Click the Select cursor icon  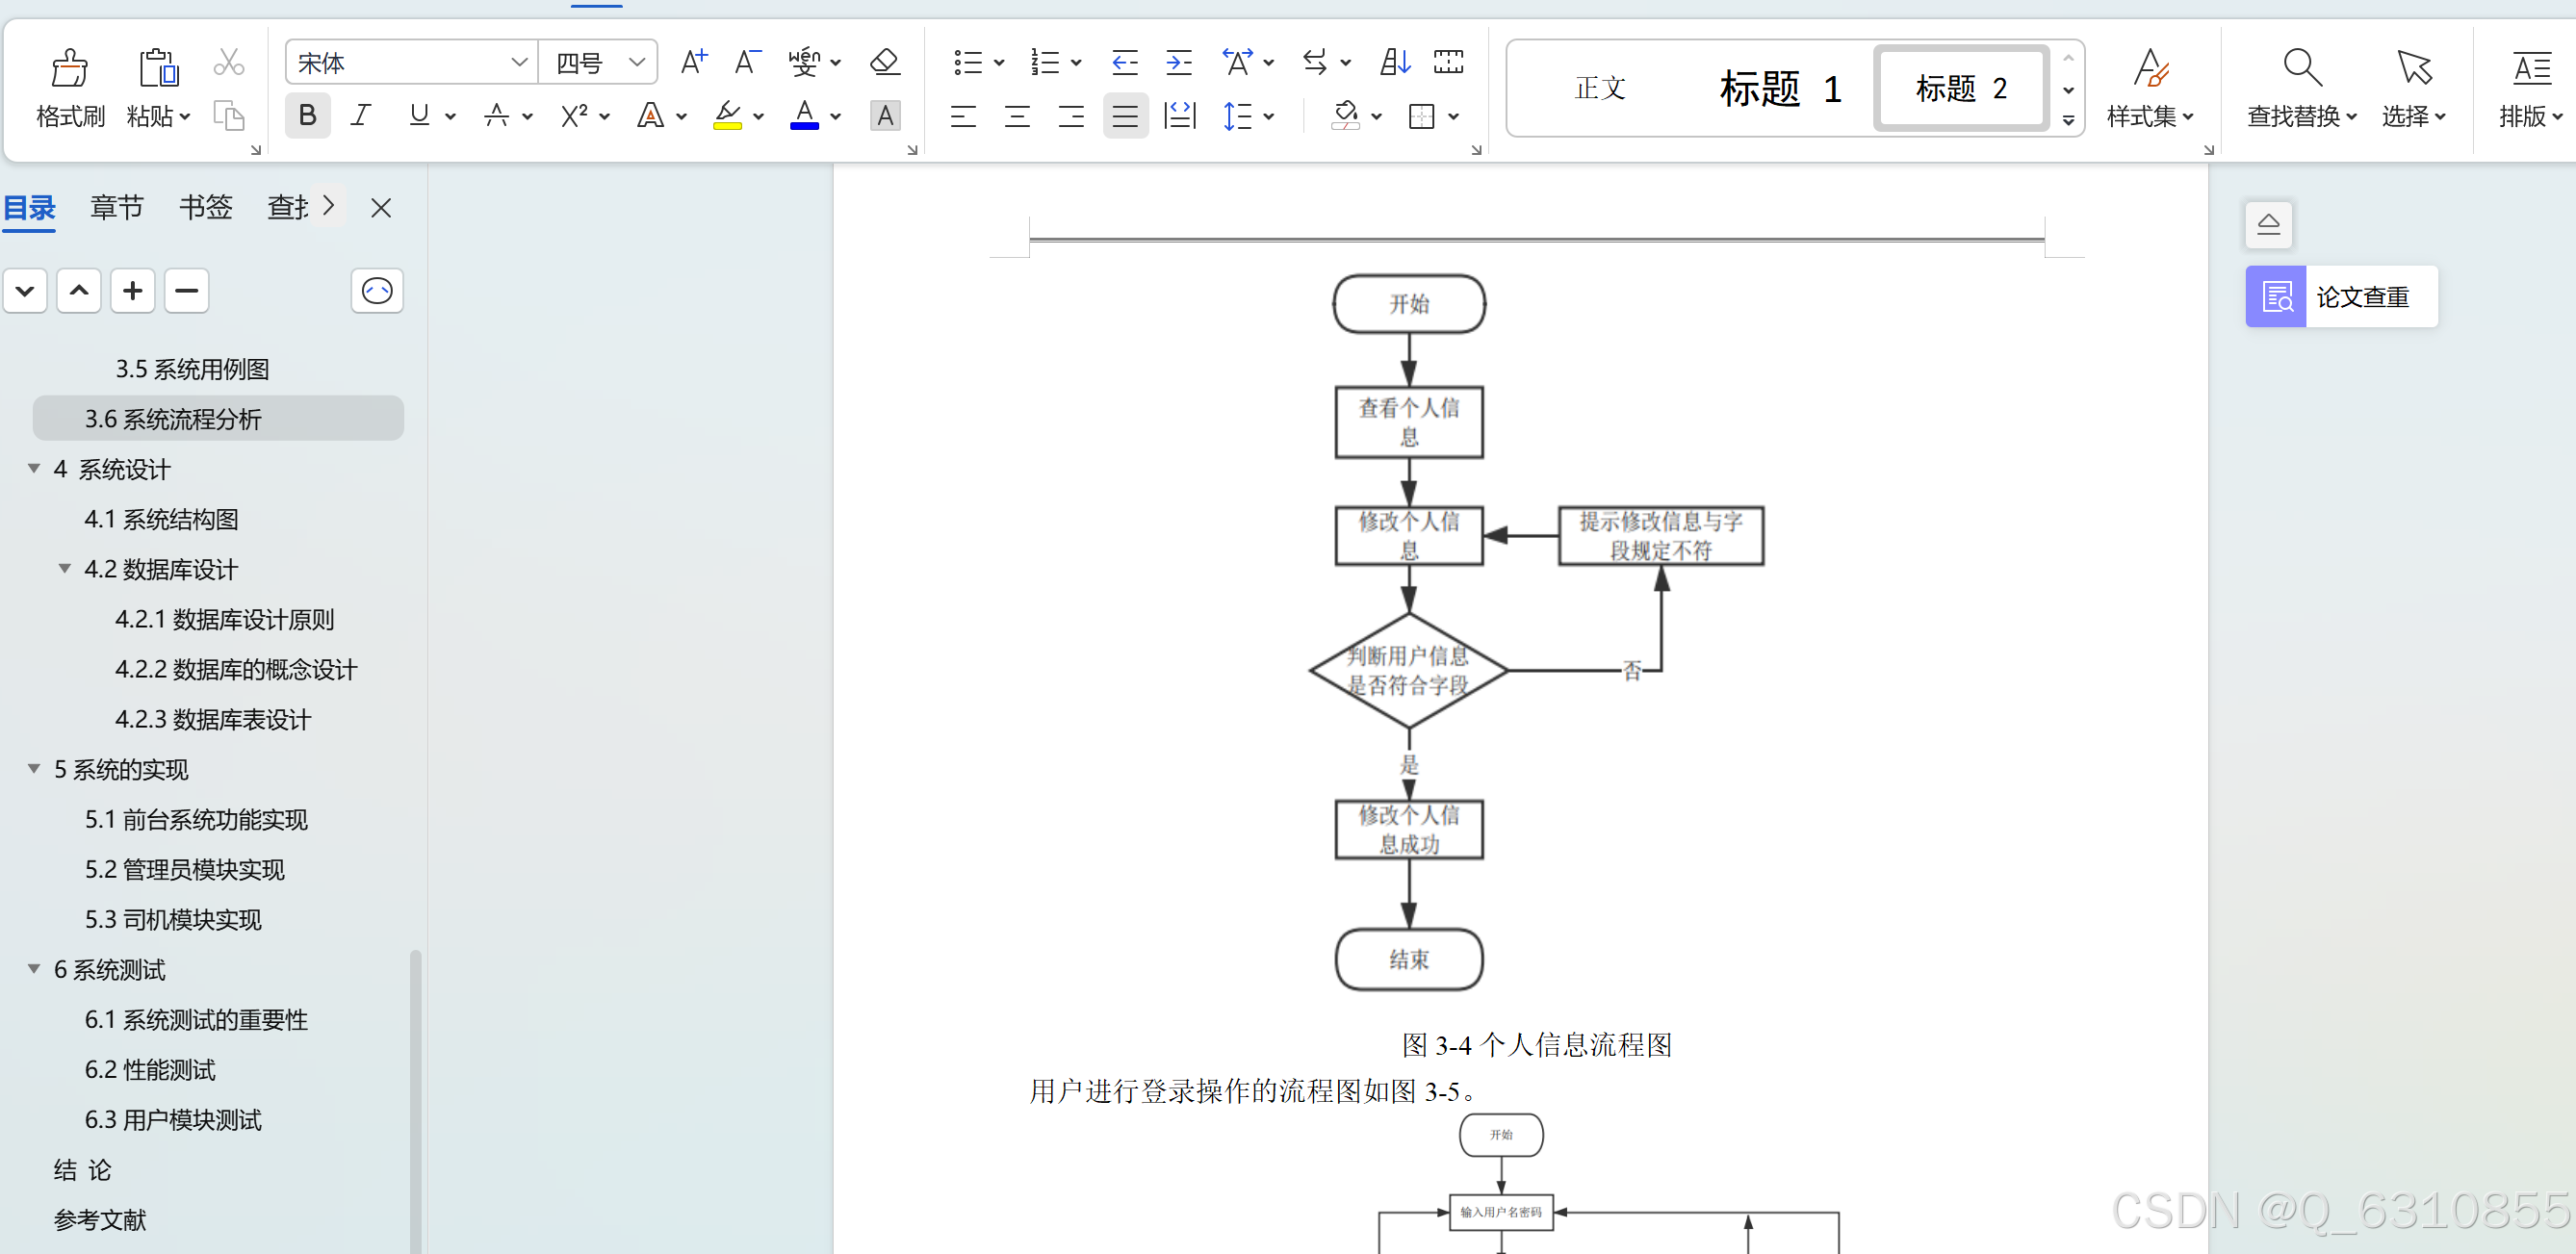(x=2414, y=68)
